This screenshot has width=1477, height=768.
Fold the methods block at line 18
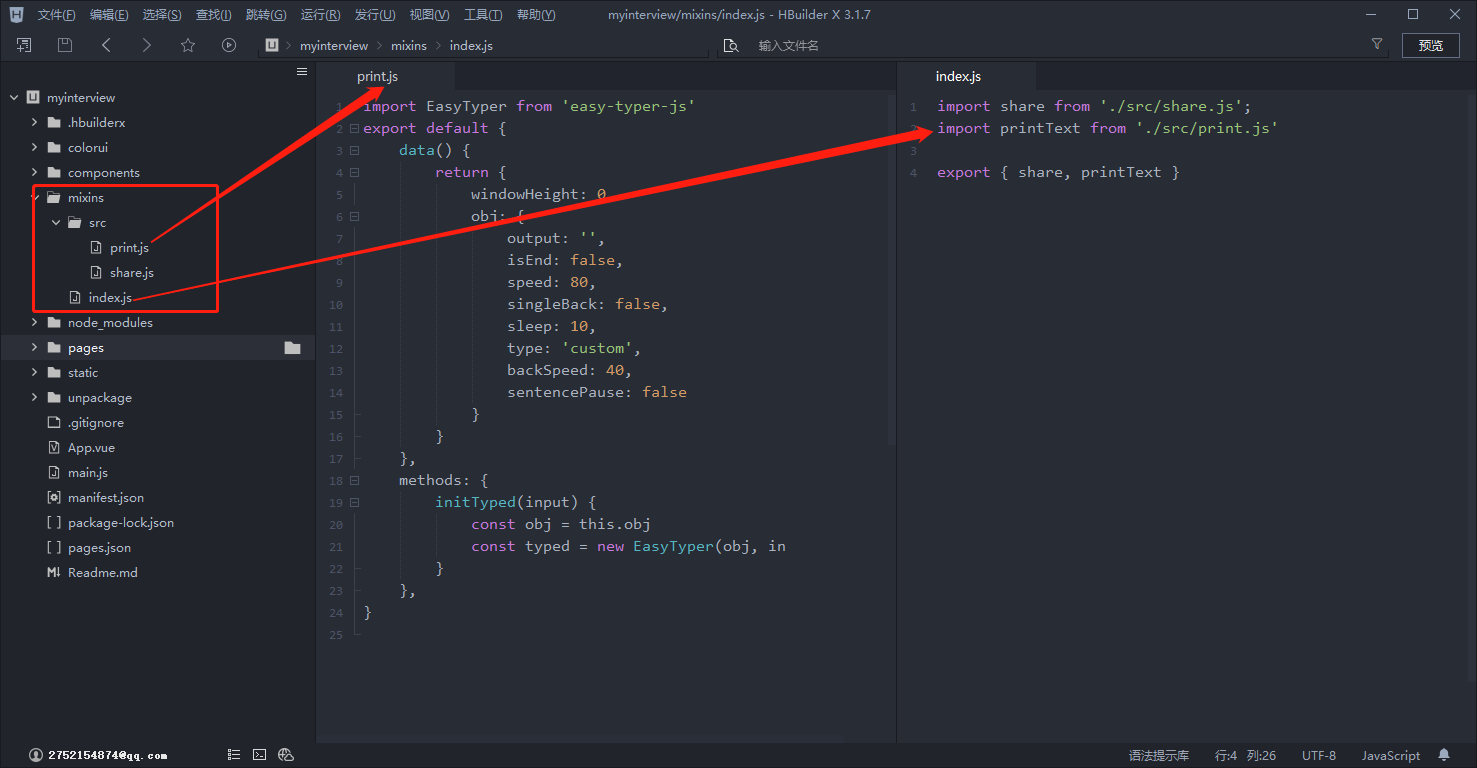pyautogui.click(x=354, y=481)
